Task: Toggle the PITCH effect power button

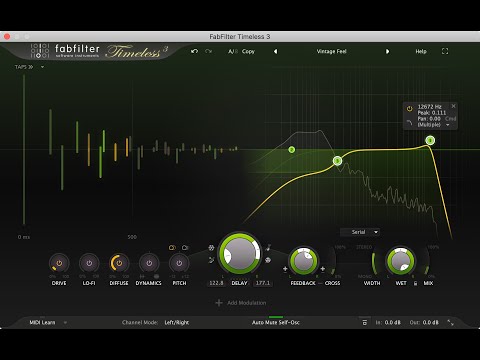Action: 179,263
